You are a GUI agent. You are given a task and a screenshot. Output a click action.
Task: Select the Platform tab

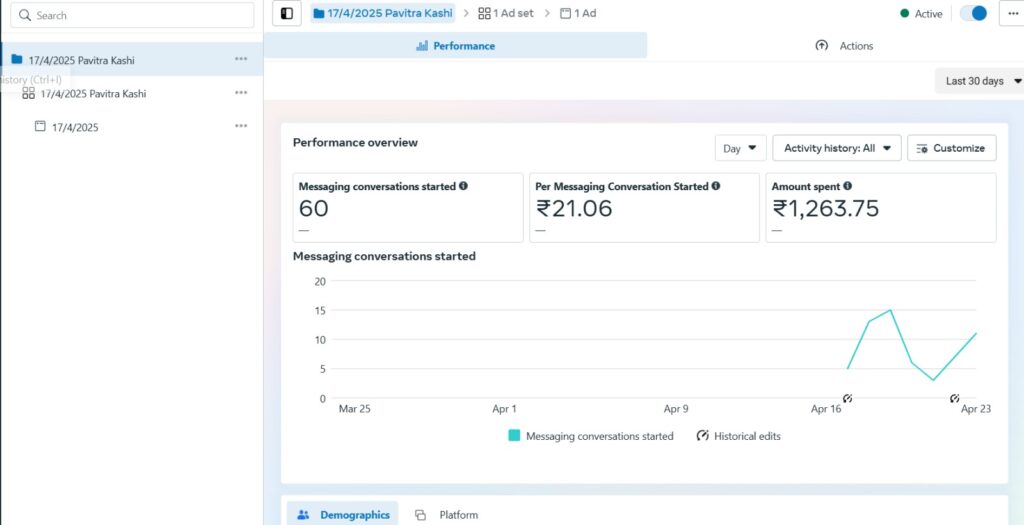pyautogui.click(x=447, y=515)
